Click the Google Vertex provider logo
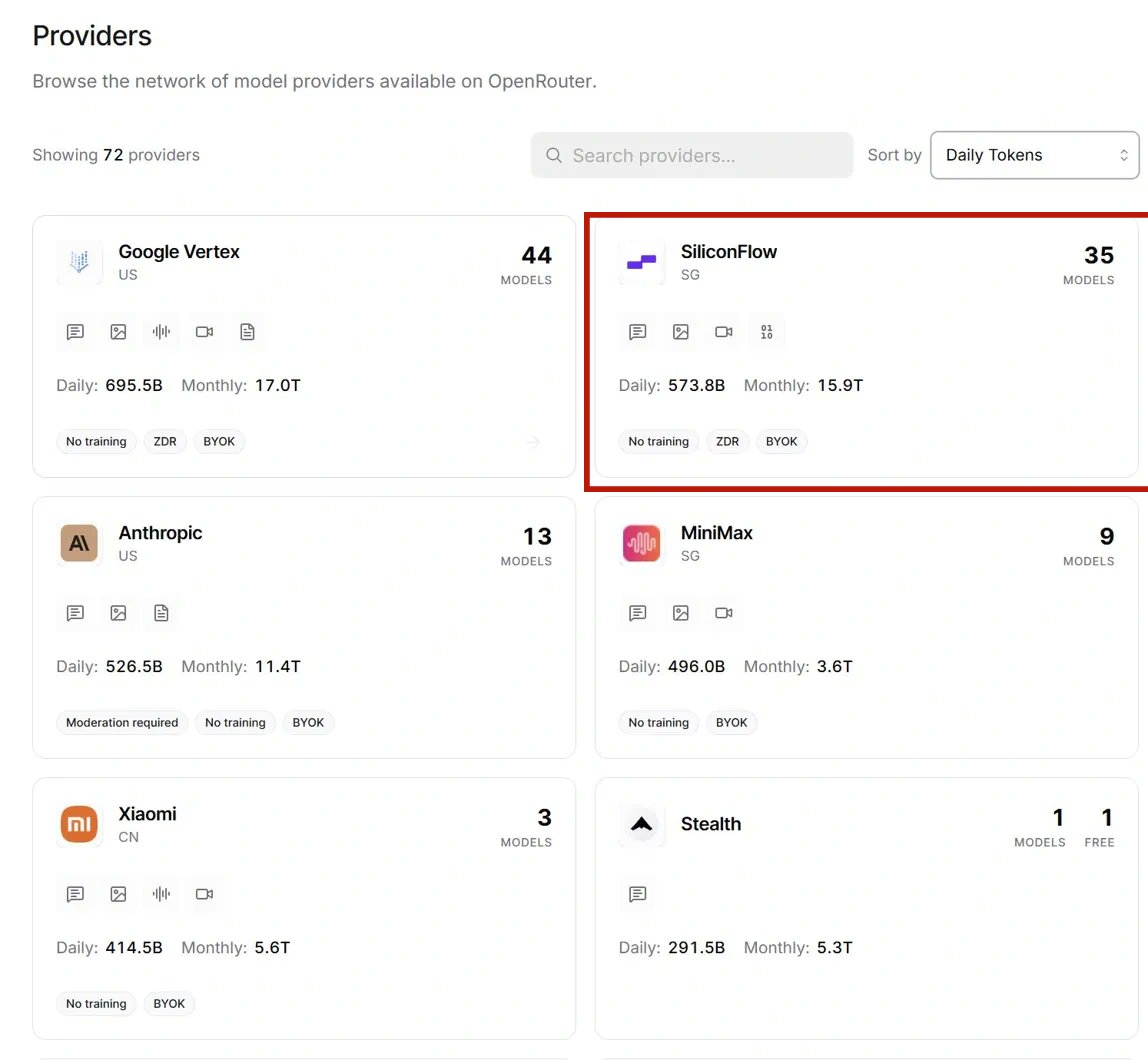The image size is (1148, 1060). 79,261
